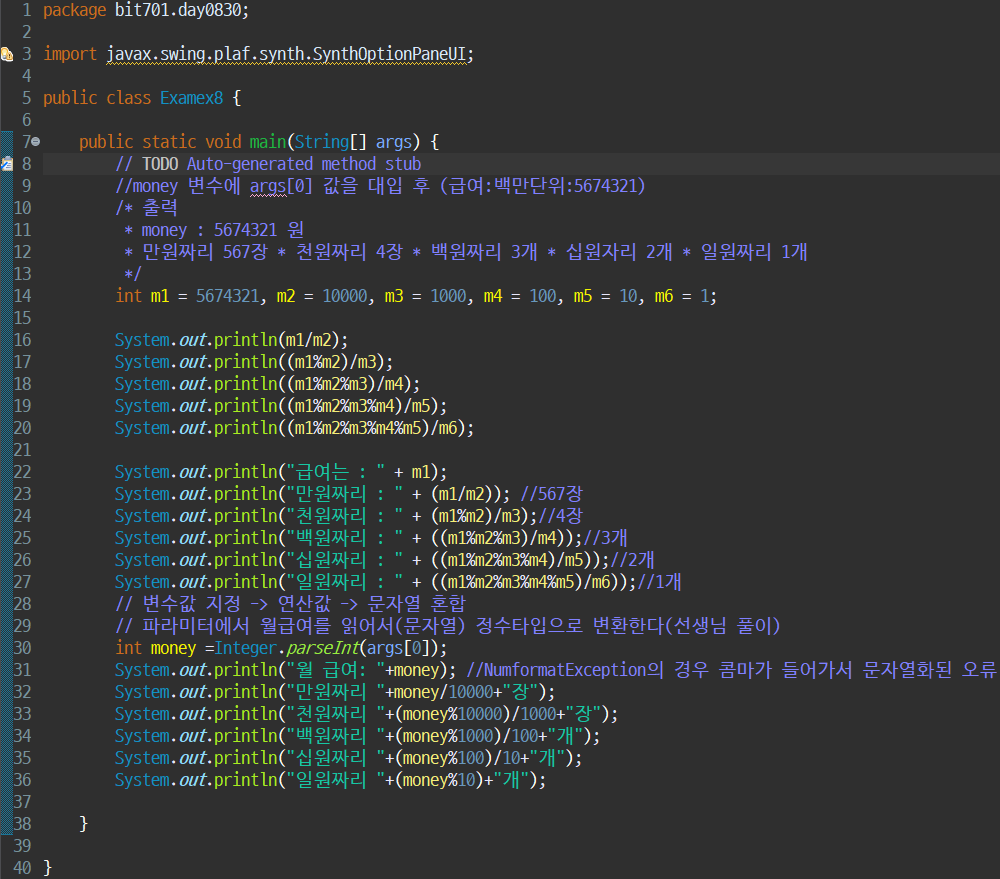Click the comment '//3개' on line 25
This screenshot has height=879, width=1000.
[605, 538]
